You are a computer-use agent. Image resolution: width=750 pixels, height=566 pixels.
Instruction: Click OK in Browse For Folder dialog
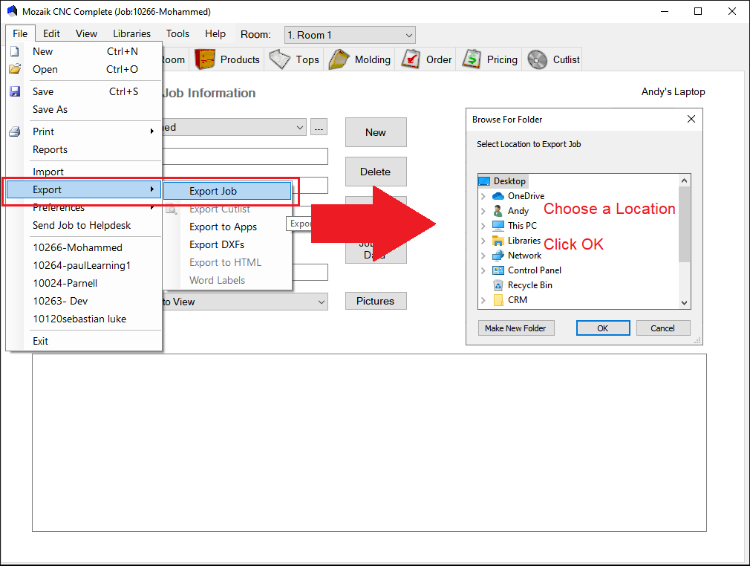[x=603, y=328]
